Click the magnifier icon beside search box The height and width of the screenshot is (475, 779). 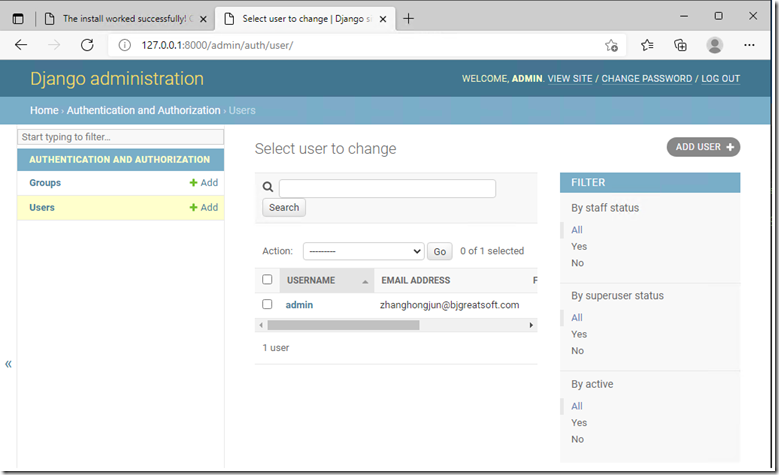click(268, 187)
